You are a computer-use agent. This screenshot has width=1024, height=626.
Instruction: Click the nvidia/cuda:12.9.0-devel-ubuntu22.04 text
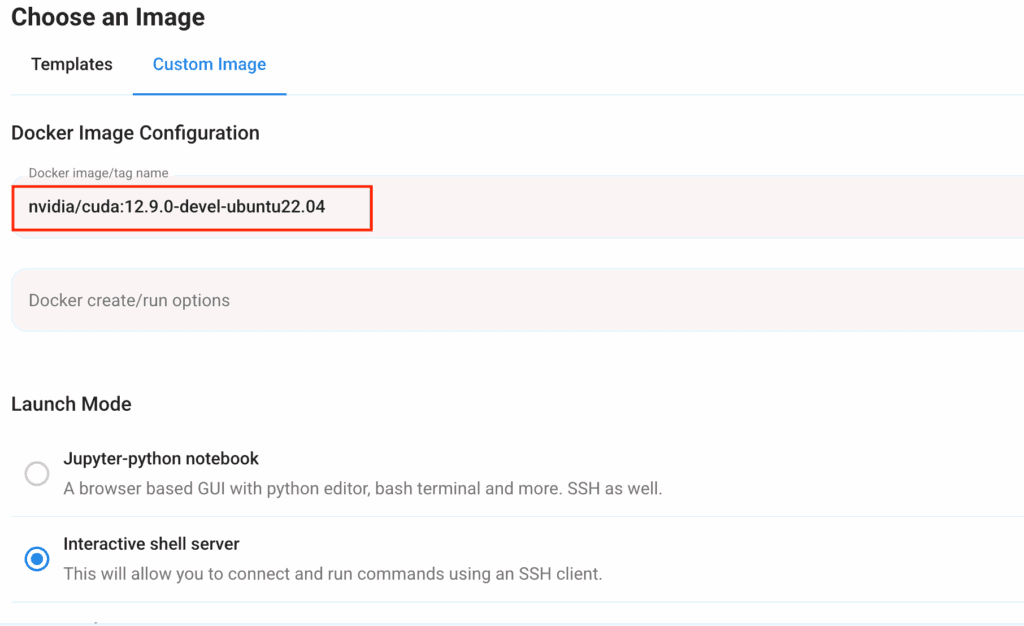click(x=177, y=208)
